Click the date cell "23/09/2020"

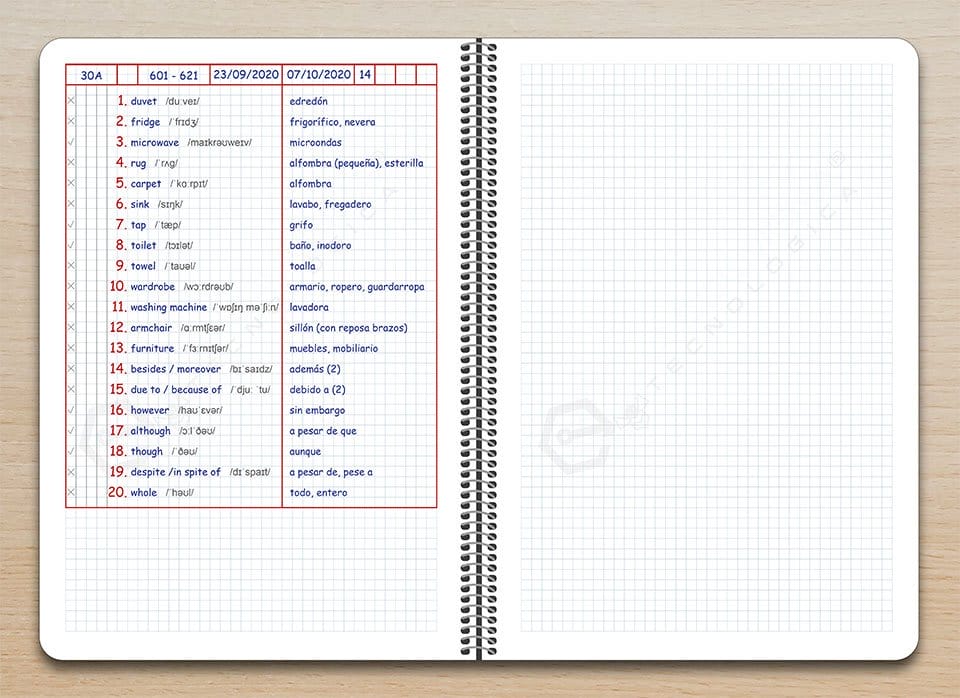246,74
